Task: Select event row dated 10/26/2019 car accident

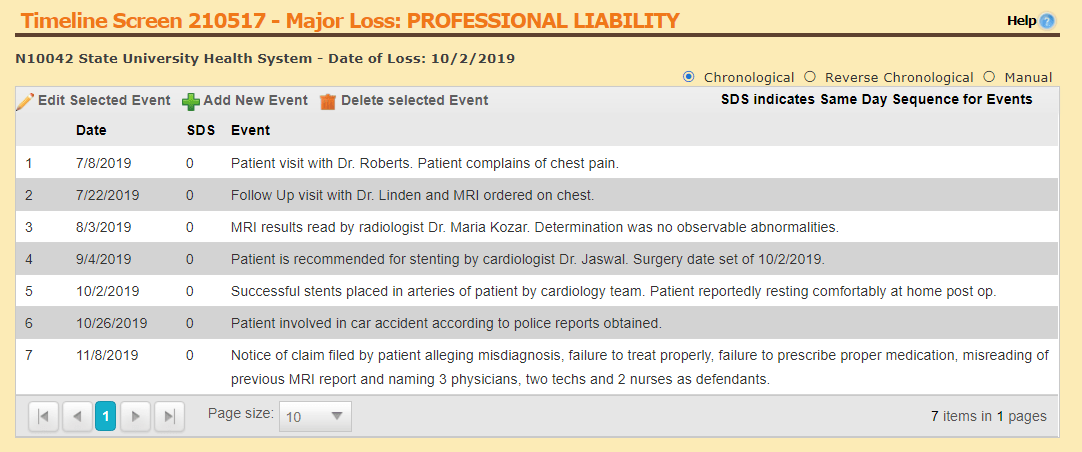Action: [x=446, y=323]
